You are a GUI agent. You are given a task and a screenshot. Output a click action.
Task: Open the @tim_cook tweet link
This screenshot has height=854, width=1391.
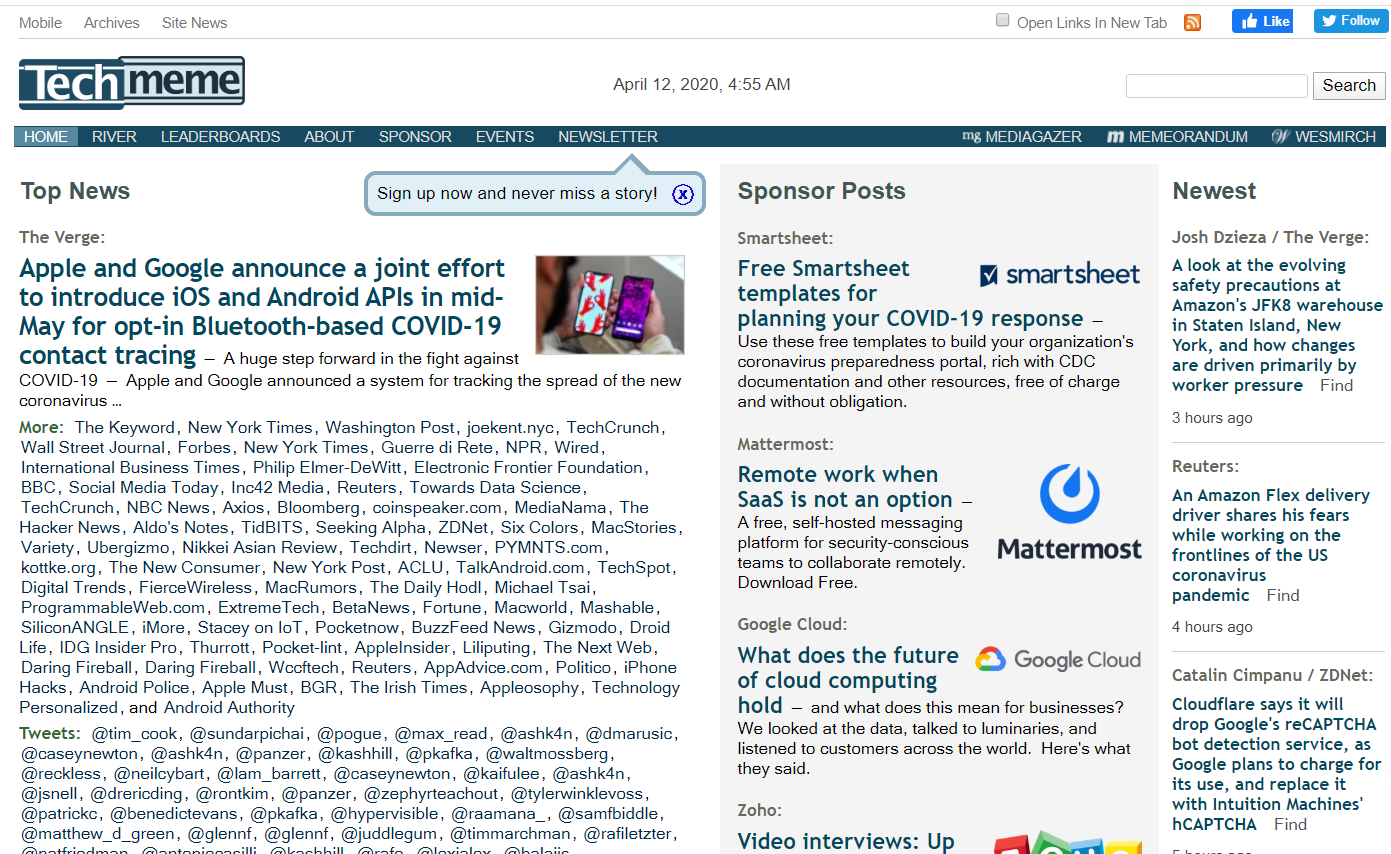pyautogui.click(x=135, y=733)
